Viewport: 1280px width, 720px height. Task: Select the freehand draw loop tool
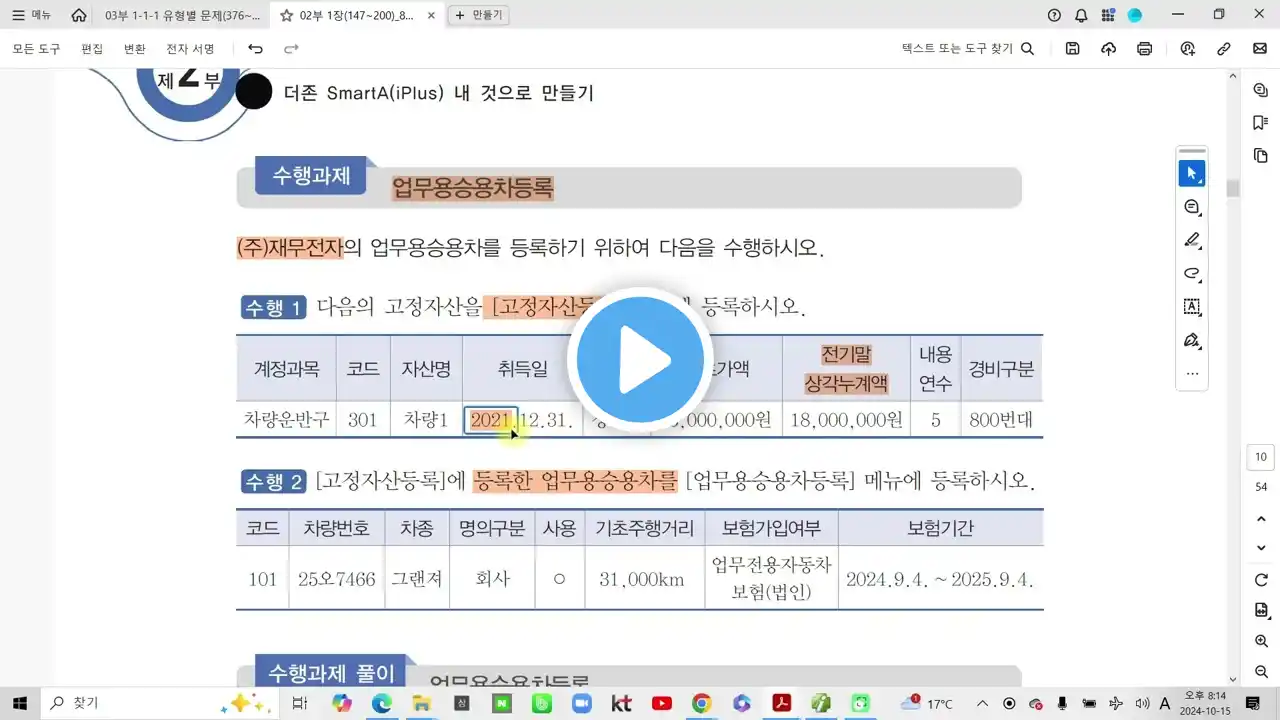tap(1191, 273)
